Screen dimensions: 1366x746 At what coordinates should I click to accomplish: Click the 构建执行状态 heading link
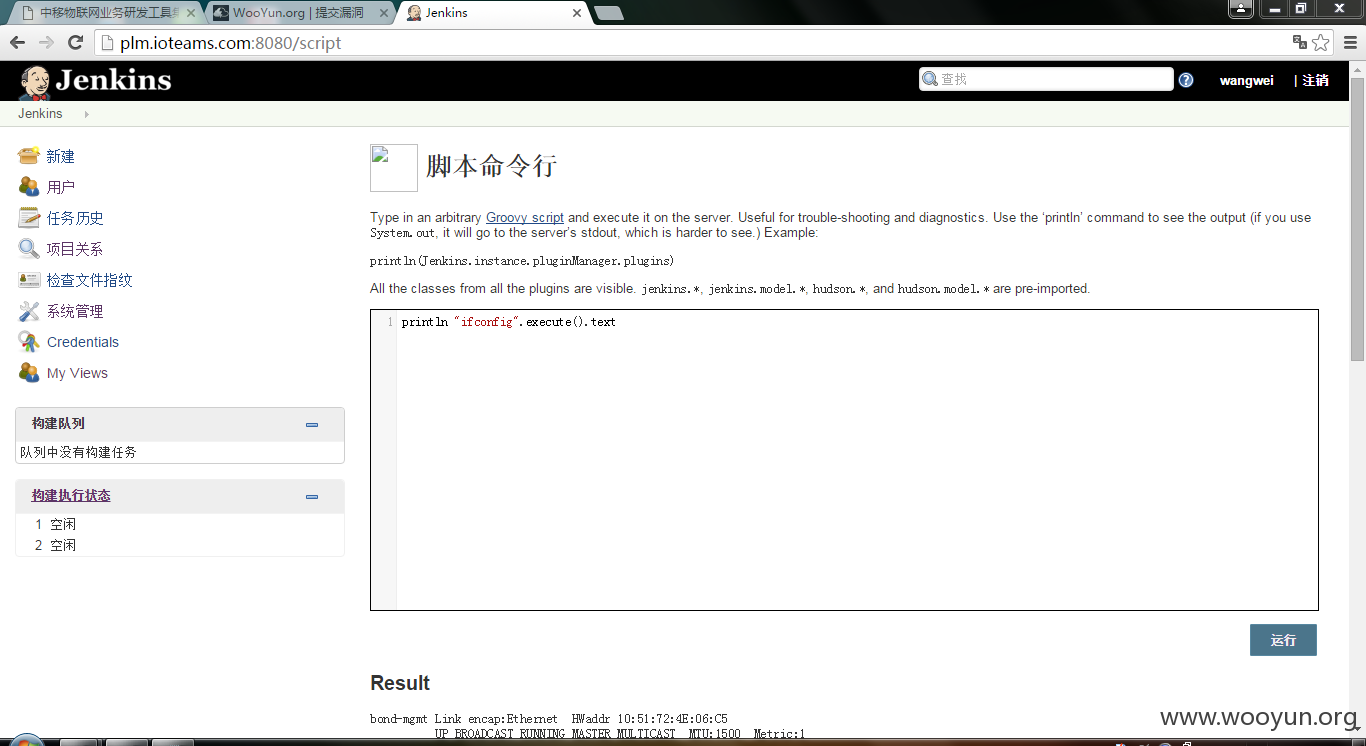[71, 495]
